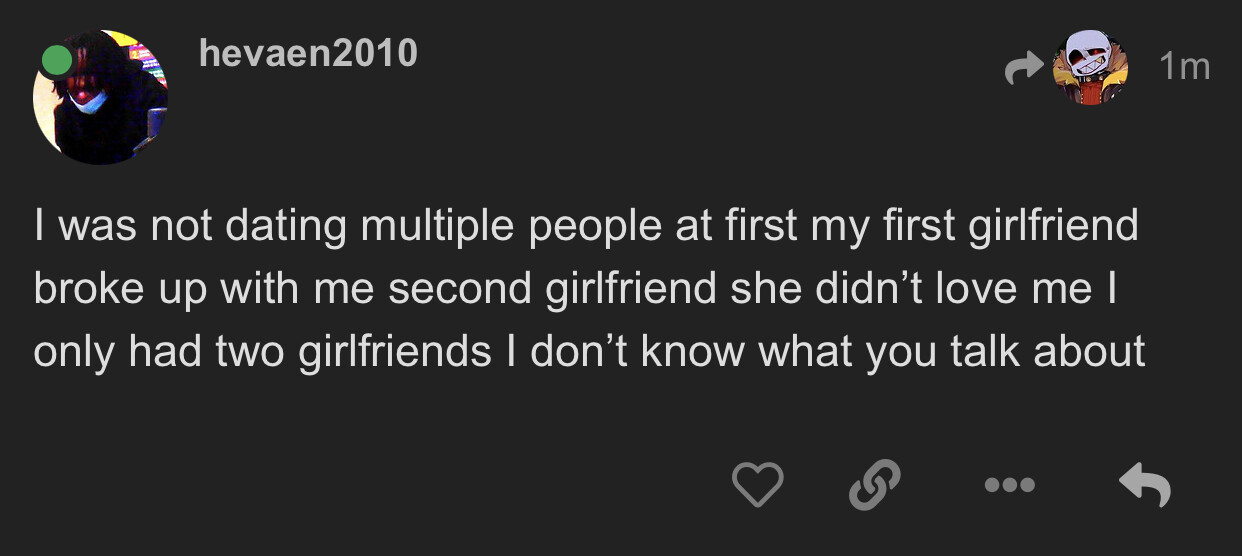The width and height of the screenshot is (1242, 556).
Task: Click the in-reply-to arrow beside skeleton avatar
Action: 1022,67
